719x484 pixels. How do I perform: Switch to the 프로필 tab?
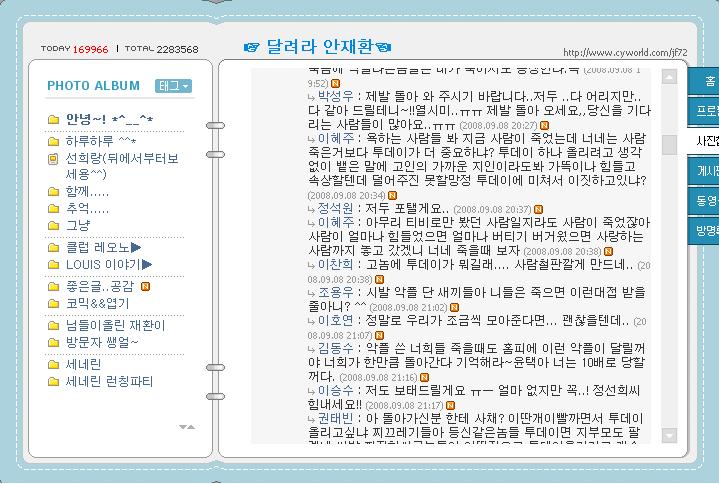point(707,111)
